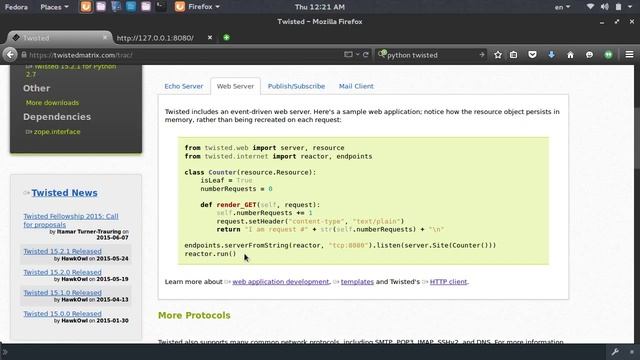
Task: Read Twisted Fellowship 2015 Call for proposals
Action: coord(71,220)
